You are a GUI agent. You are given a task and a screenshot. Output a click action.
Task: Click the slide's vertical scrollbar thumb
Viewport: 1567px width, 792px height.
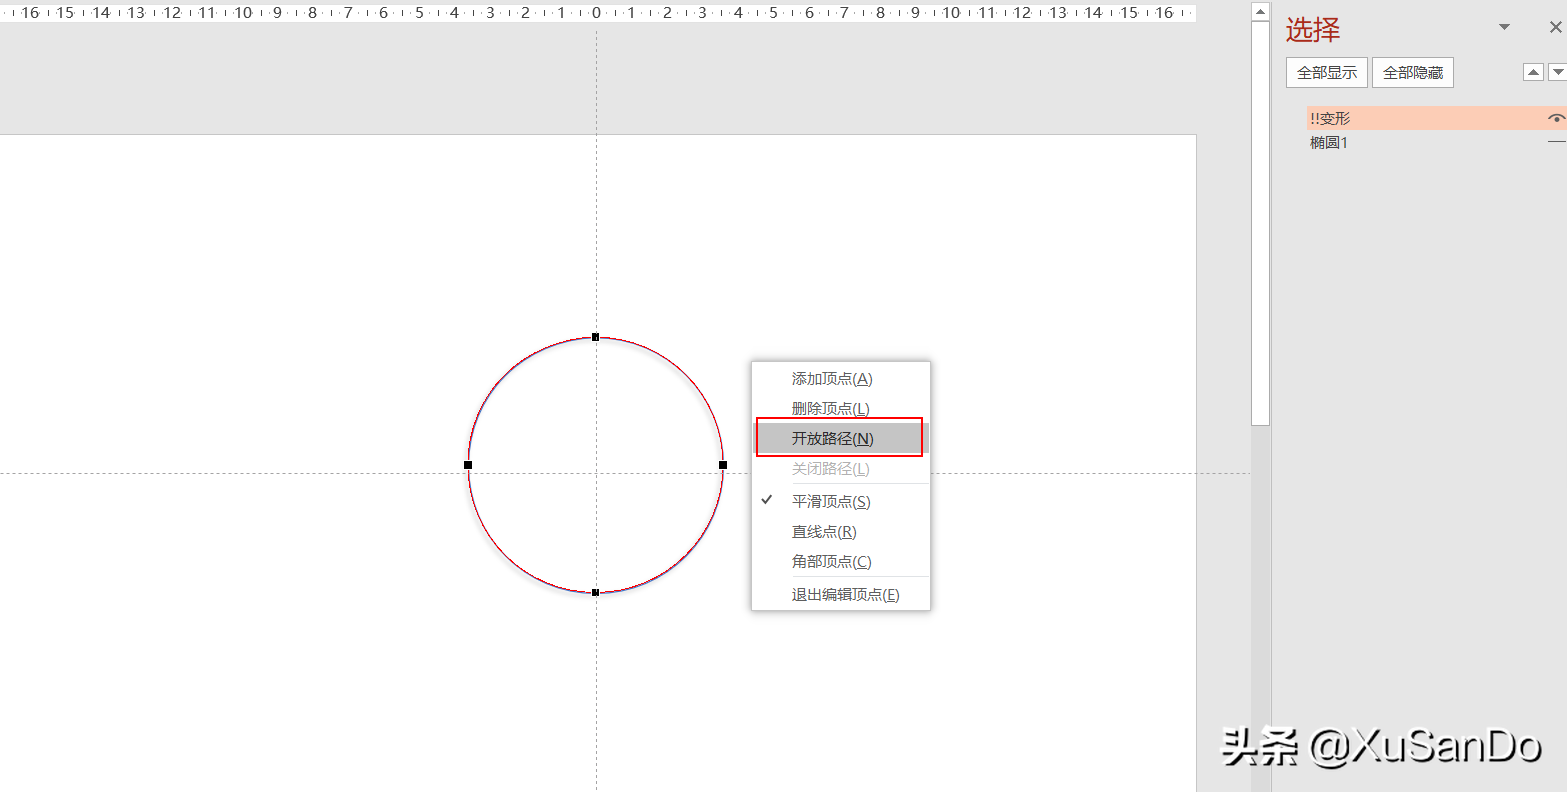click(1260, 225)
